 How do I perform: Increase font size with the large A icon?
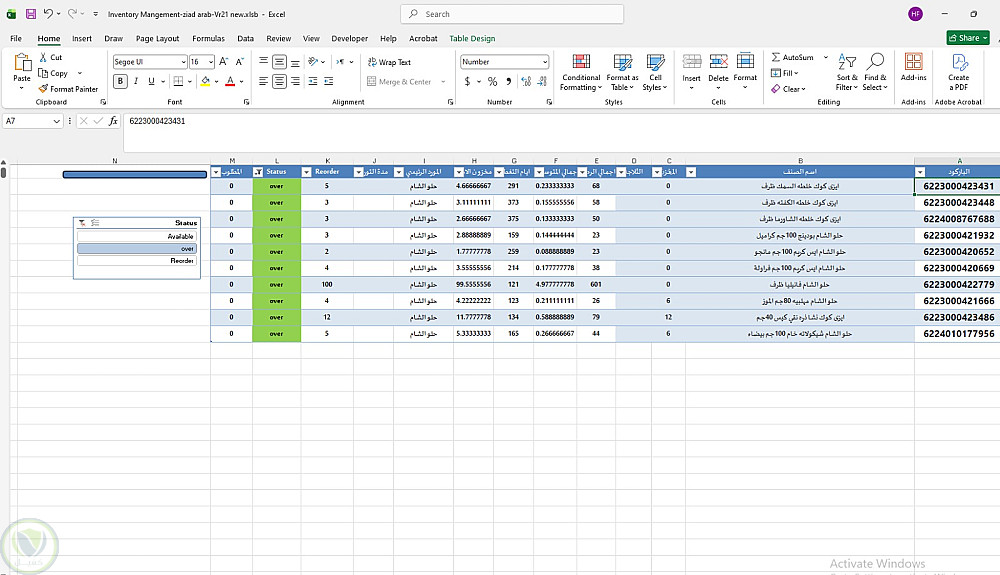point(223,62)
